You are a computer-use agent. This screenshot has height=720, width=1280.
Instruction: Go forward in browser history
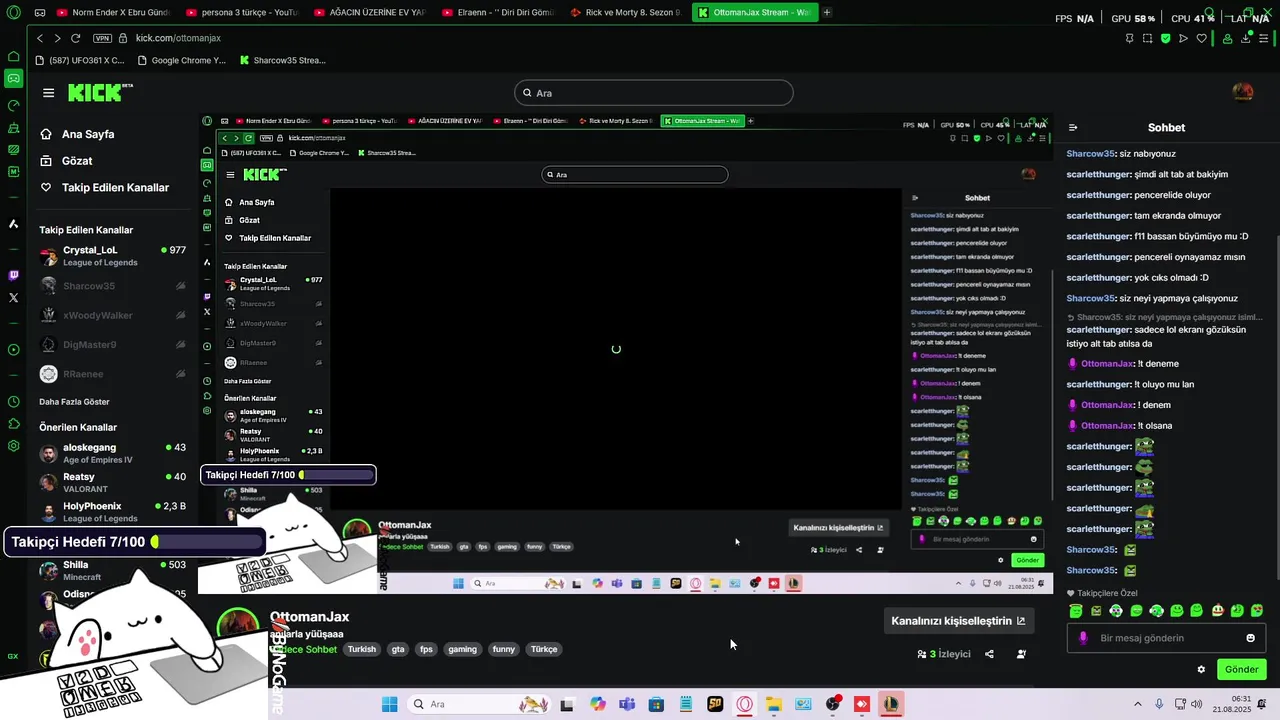[57, 38]
